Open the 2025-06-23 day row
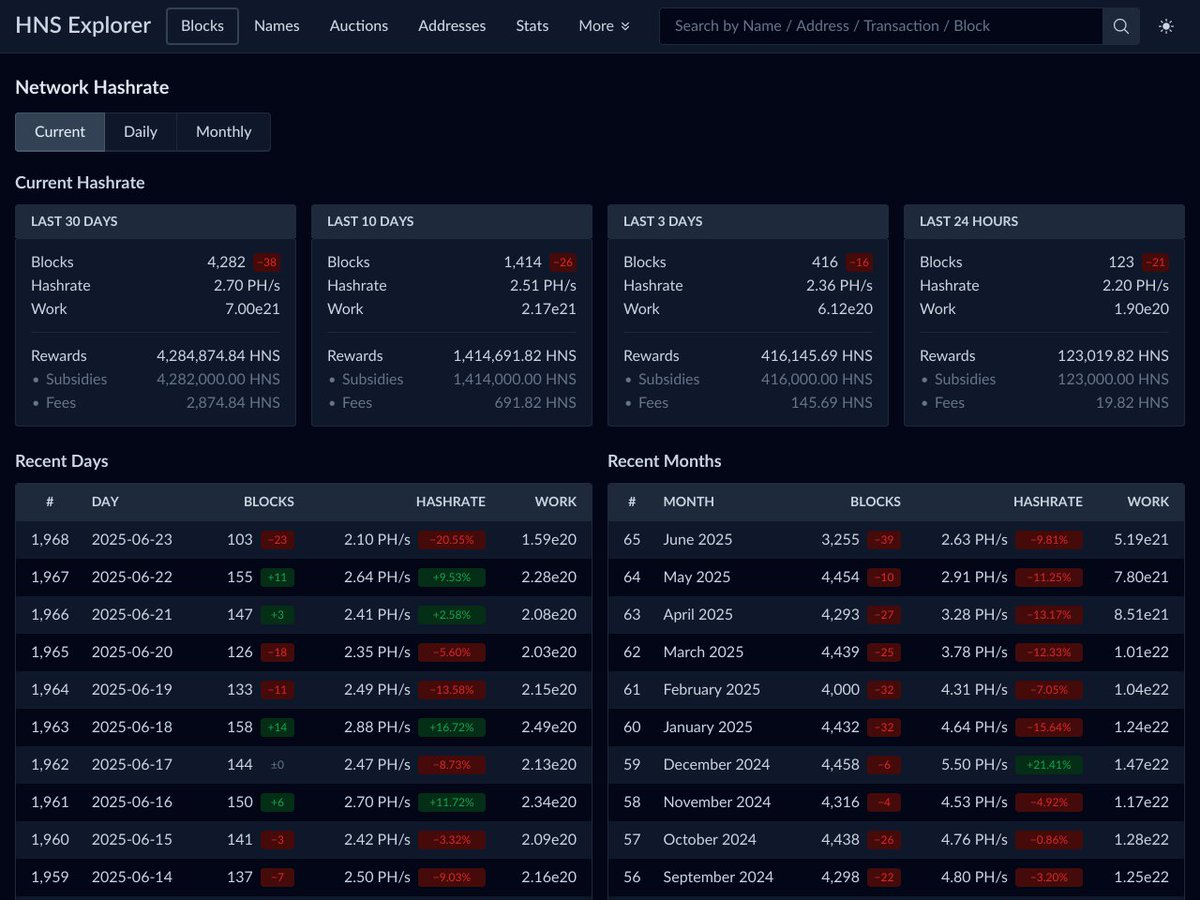 pos(303,540)
